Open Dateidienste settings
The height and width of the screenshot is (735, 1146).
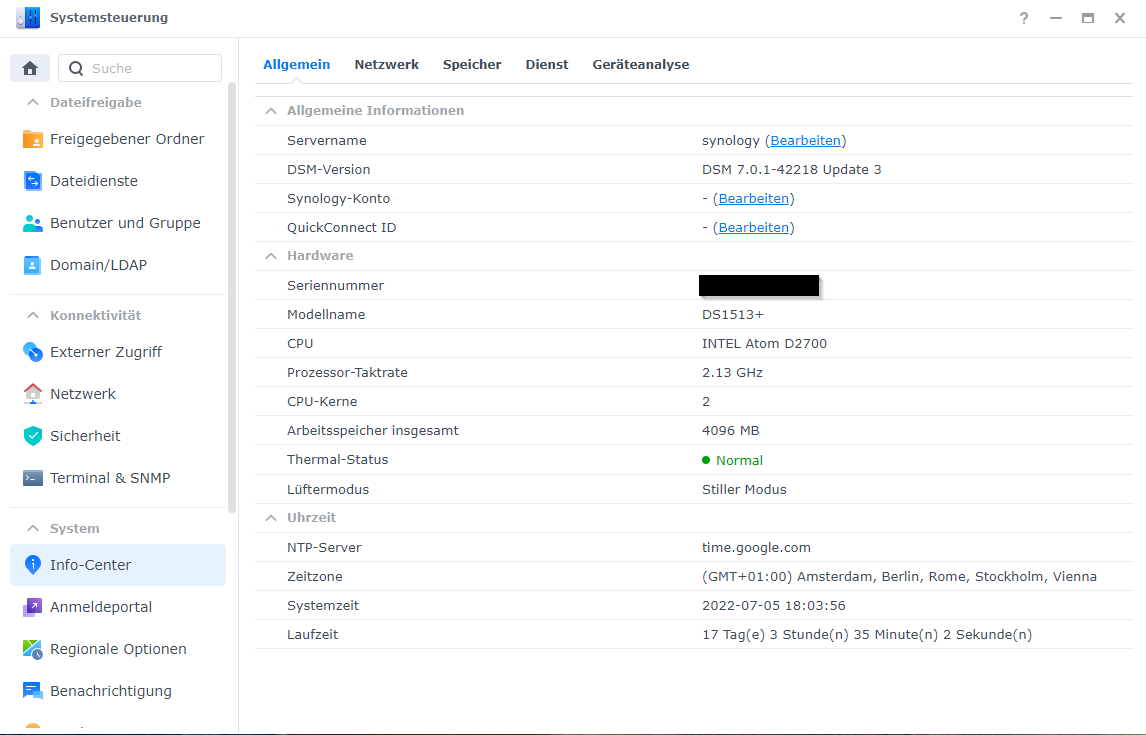tap(118, 180)
